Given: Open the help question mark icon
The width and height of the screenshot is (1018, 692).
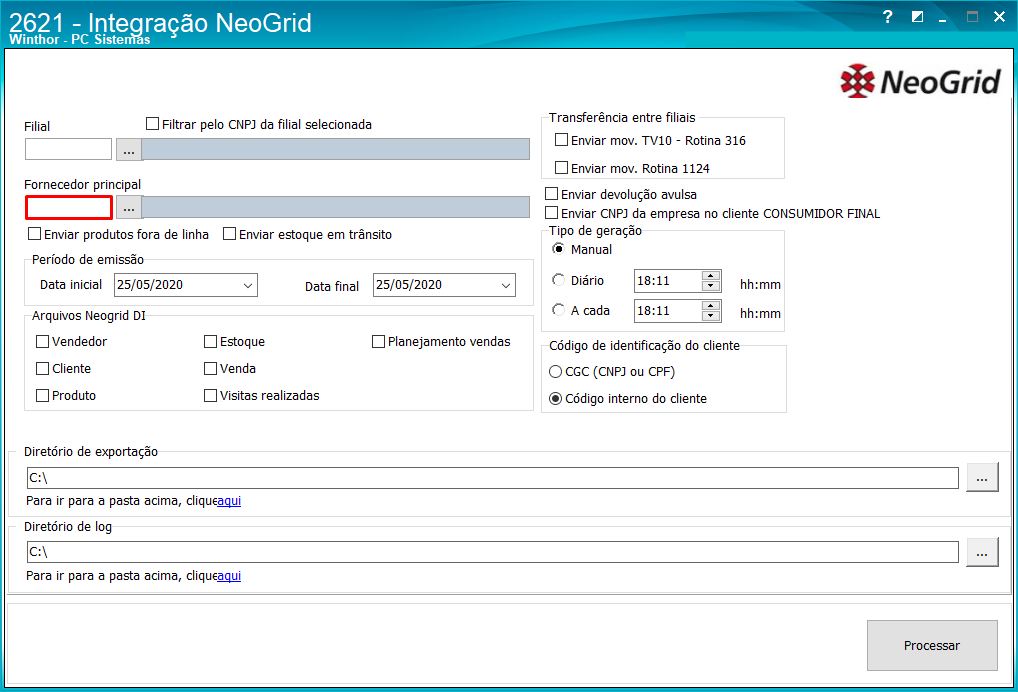Looking at the screenshot, I should point(888,17).
